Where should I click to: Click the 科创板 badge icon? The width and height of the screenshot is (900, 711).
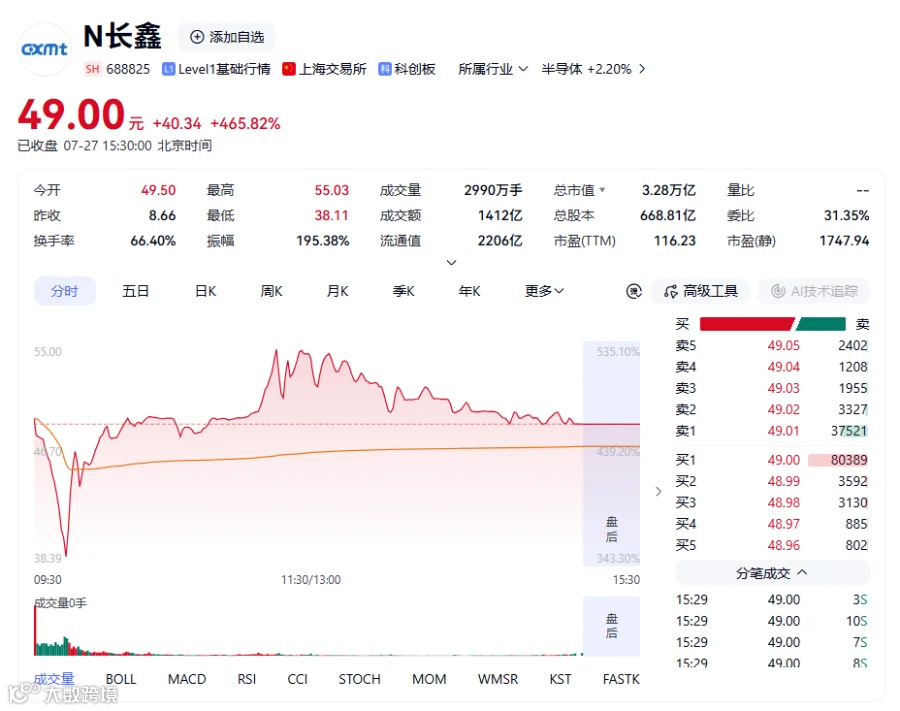point(385,69)
